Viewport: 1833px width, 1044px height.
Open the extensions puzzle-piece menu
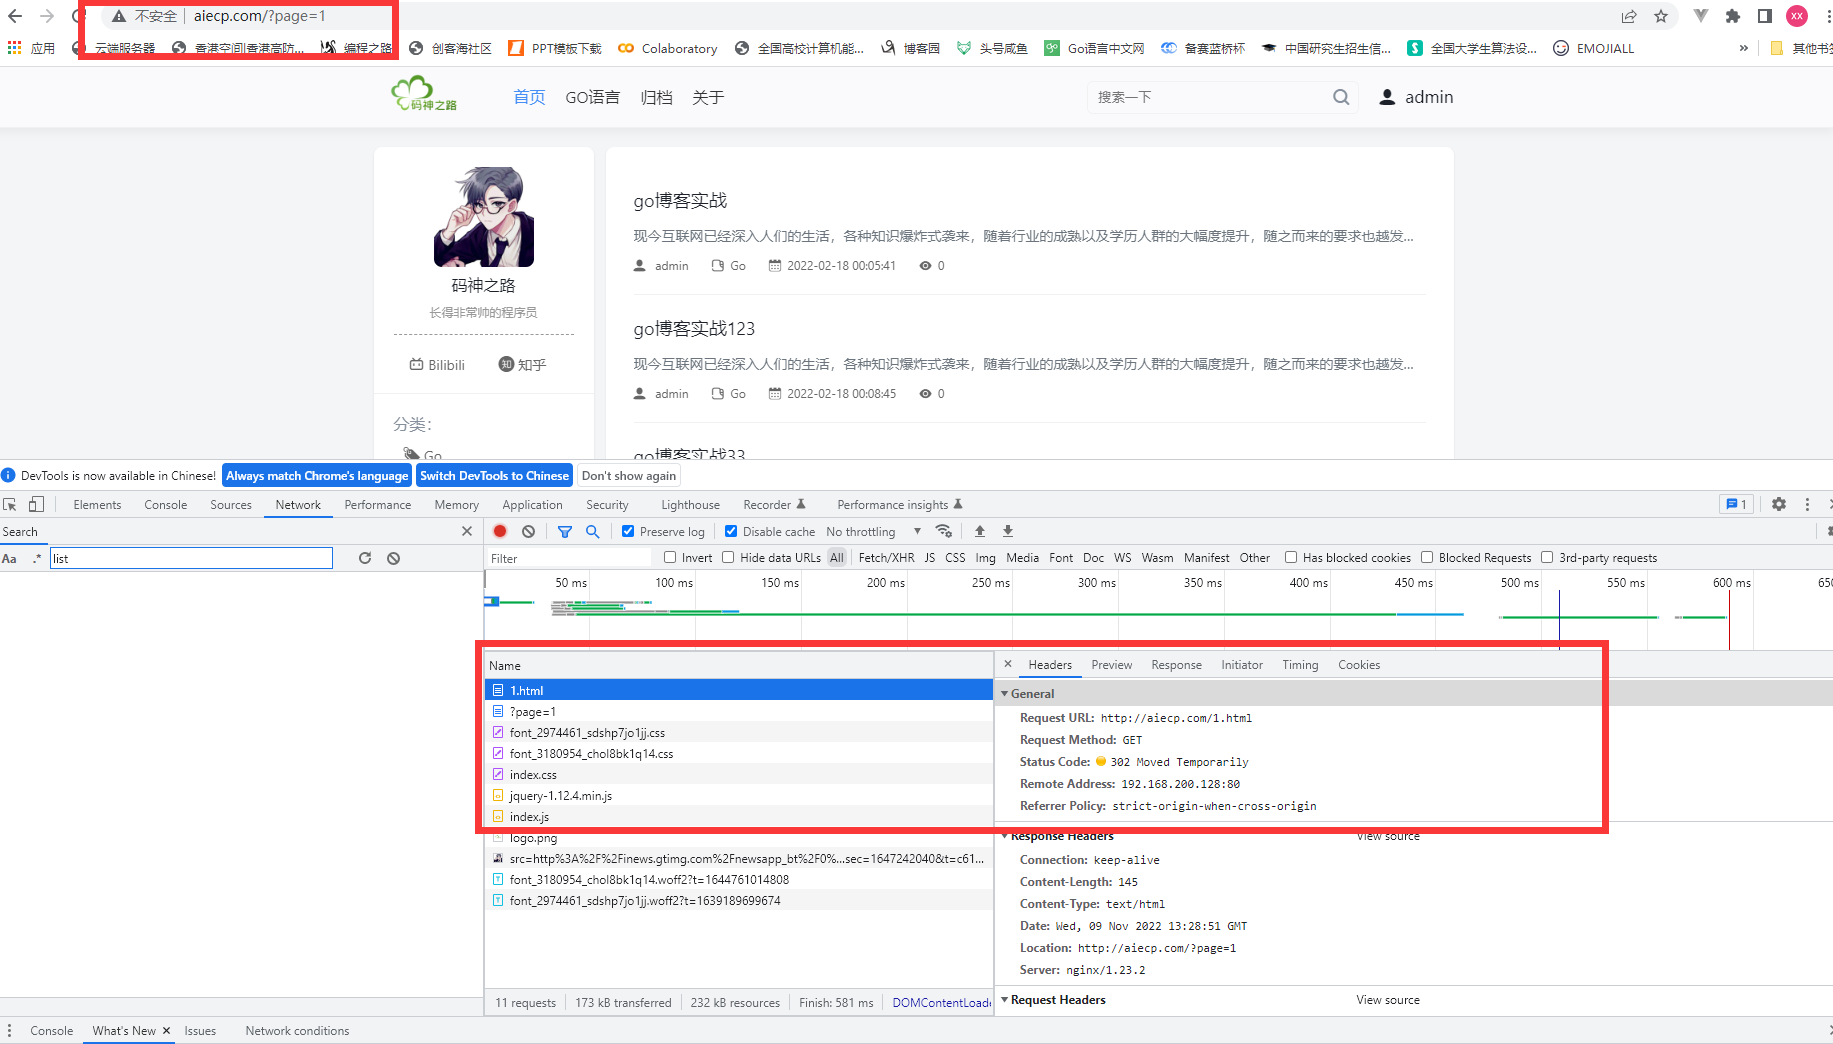tap(1733, 16)
